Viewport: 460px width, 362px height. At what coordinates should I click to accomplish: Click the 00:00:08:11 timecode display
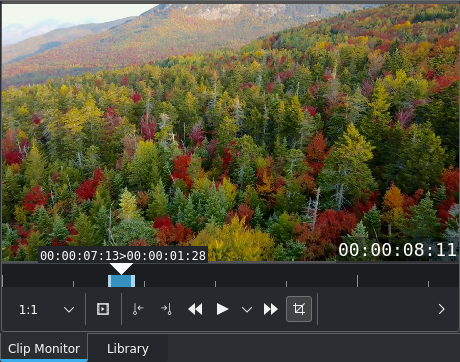[x=397, y=250]
